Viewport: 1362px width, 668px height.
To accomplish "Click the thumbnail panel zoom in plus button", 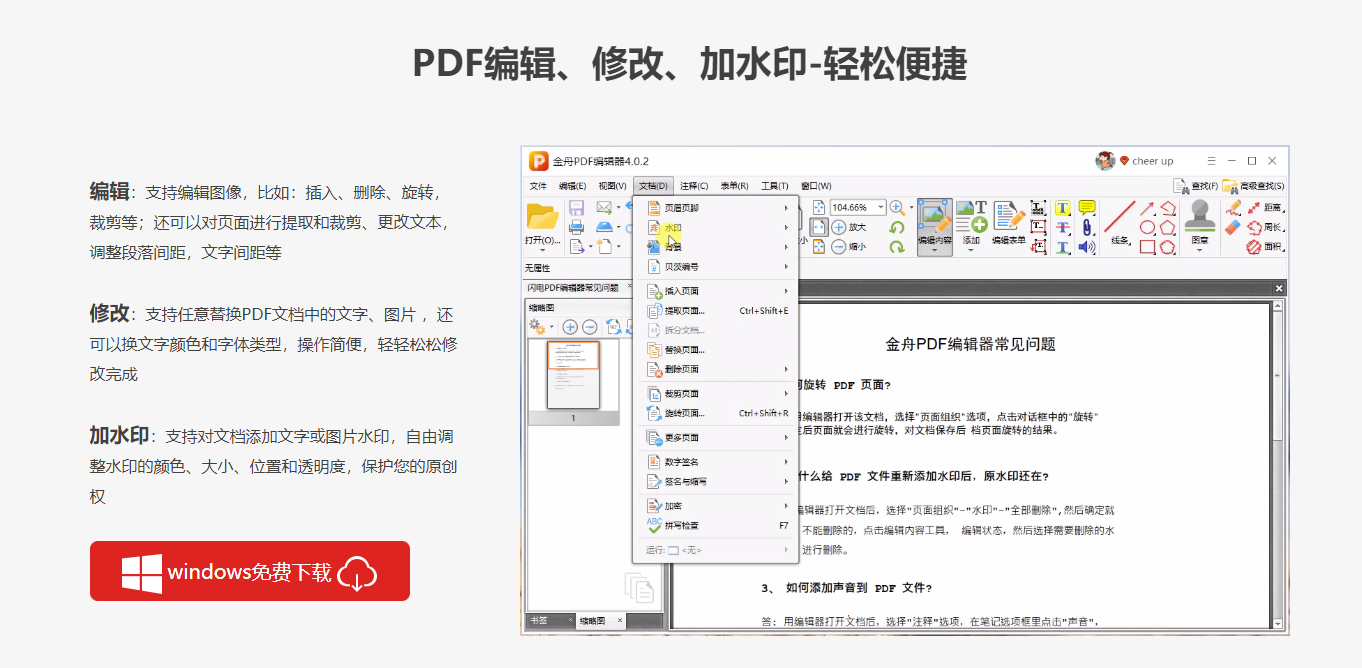I will click(570, 327).
